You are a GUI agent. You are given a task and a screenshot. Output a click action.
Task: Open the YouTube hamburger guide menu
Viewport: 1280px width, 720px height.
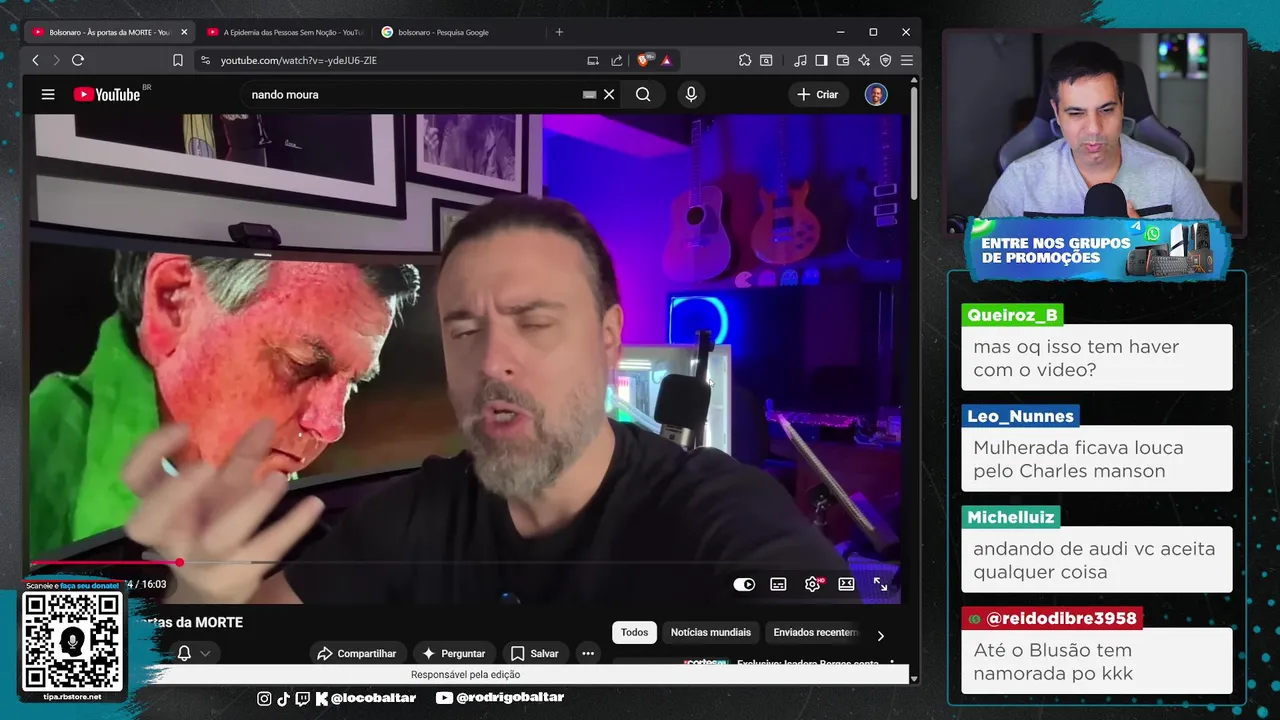(x=48, y=94)
